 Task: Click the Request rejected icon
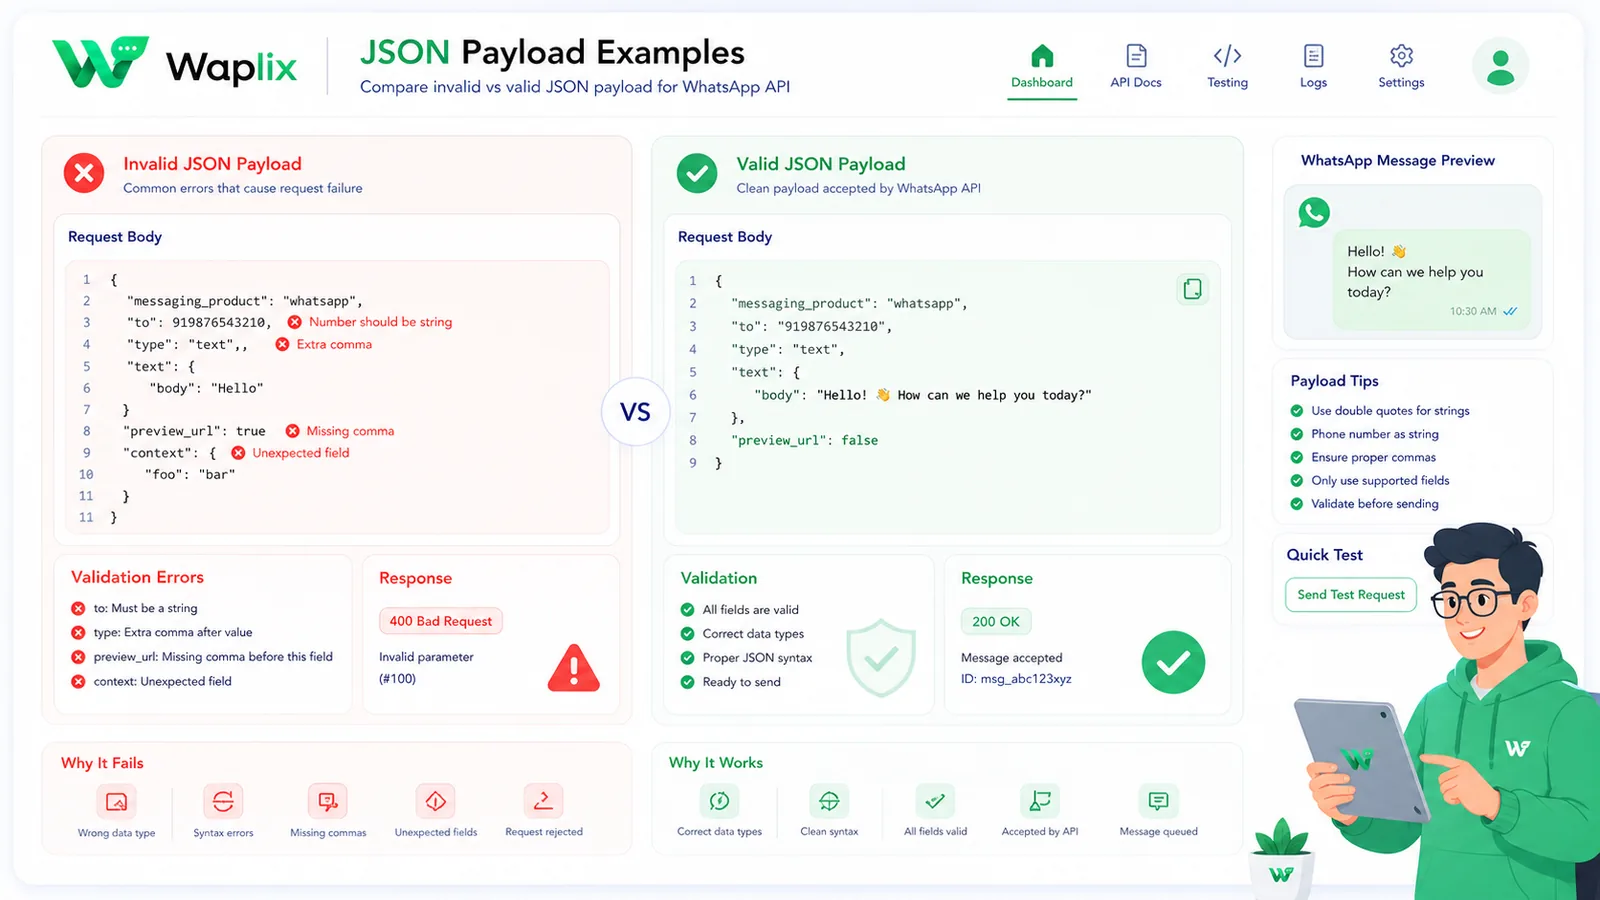(x=543, y=802)
